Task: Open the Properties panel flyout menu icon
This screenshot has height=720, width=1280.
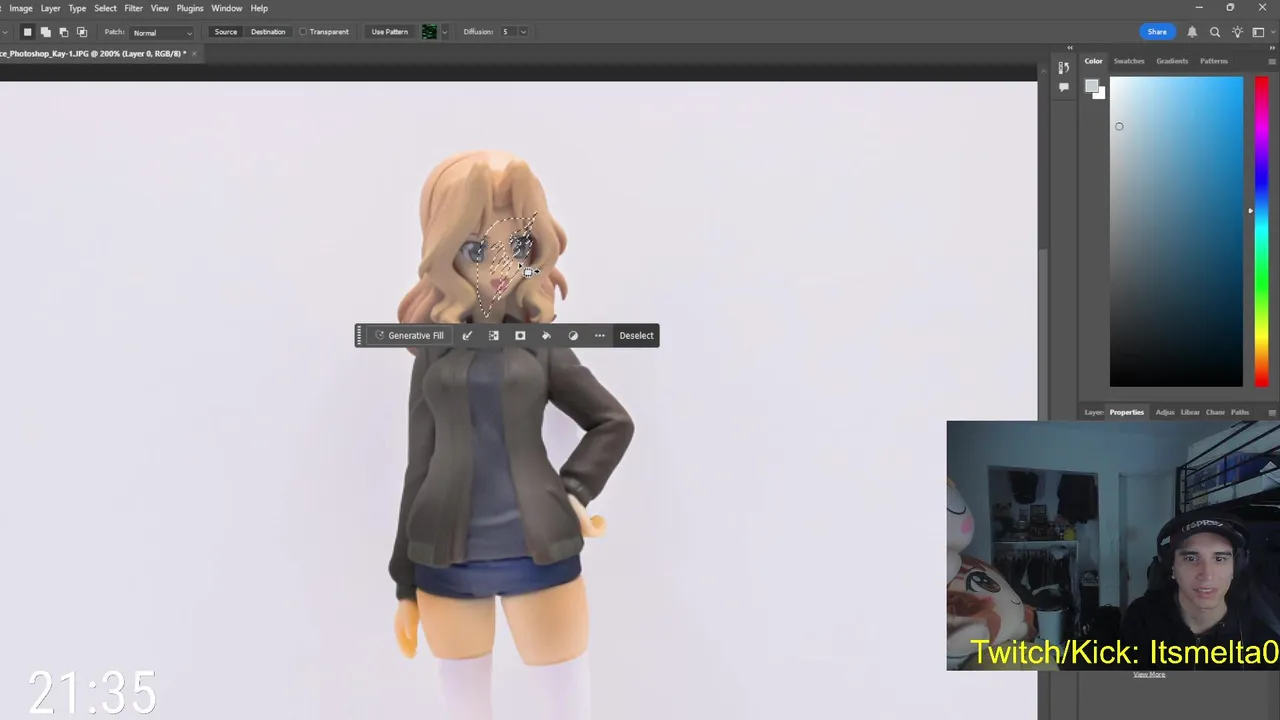Action: click(x=1272, y=412)
